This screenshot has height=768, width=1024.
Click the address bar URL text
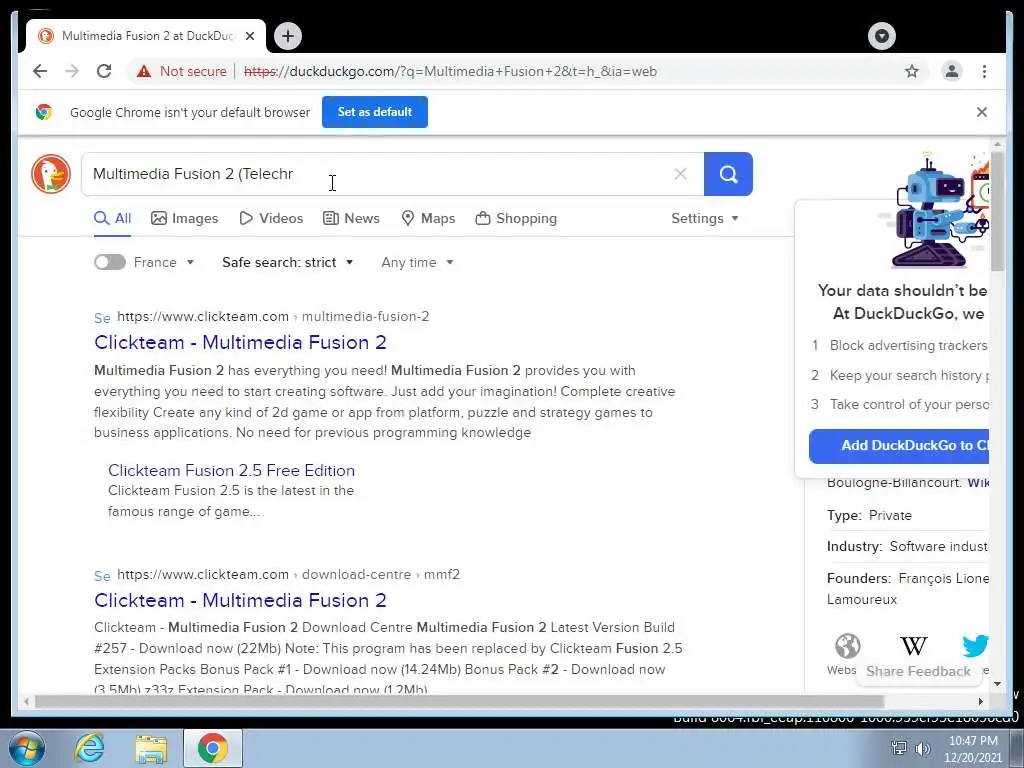[x=451, y=71]
